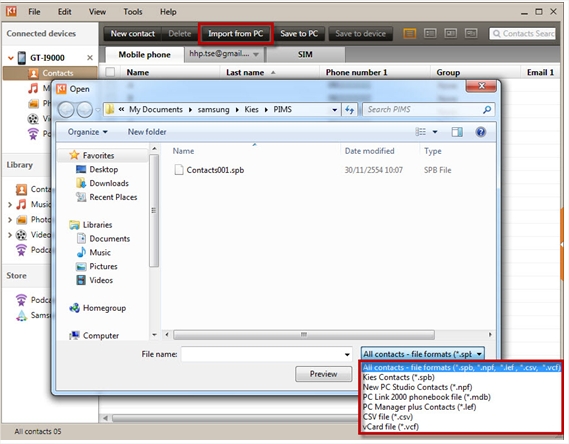Viewport: 569px width, 444px height.
Task: Choose vCard file (*.vcf) format option
Action: [390, 427]
